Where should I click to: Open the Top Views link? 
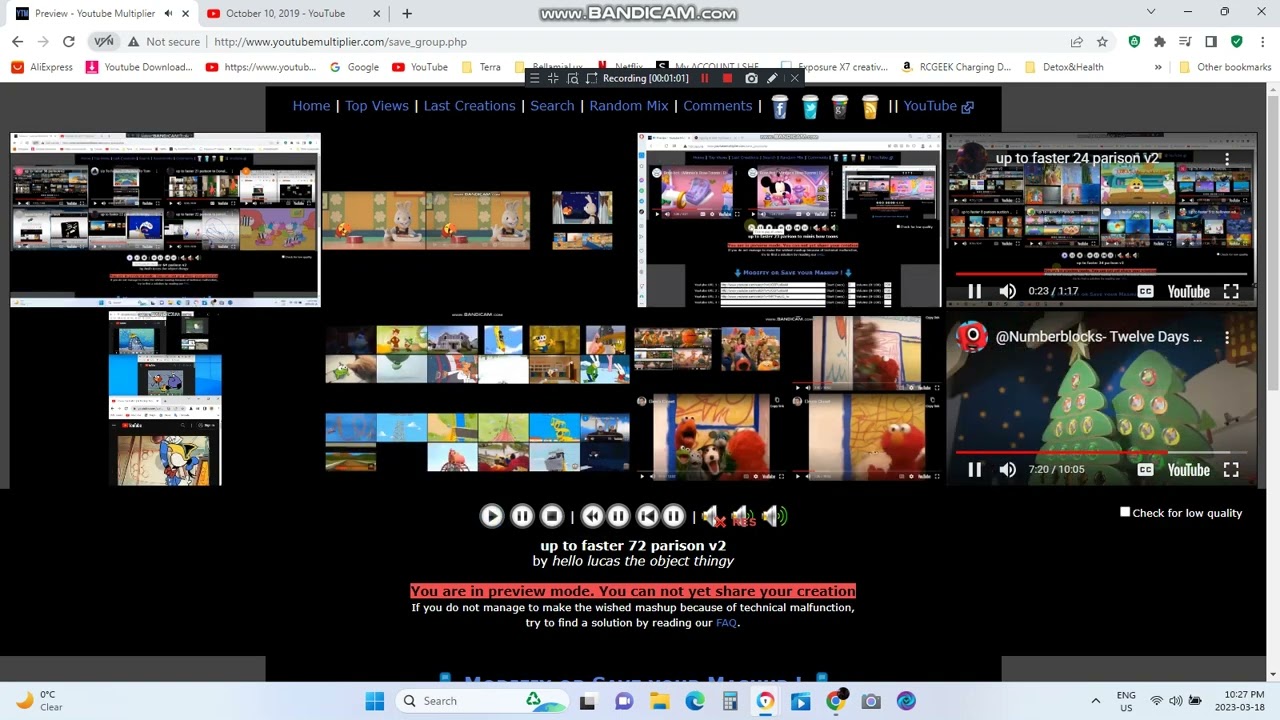point(377,106)
